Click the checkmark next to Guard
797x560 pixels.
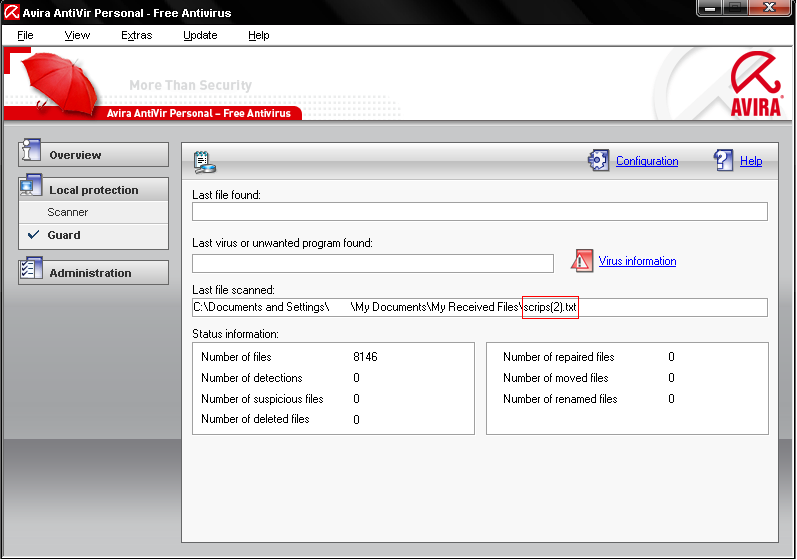(x=34, y=235)
